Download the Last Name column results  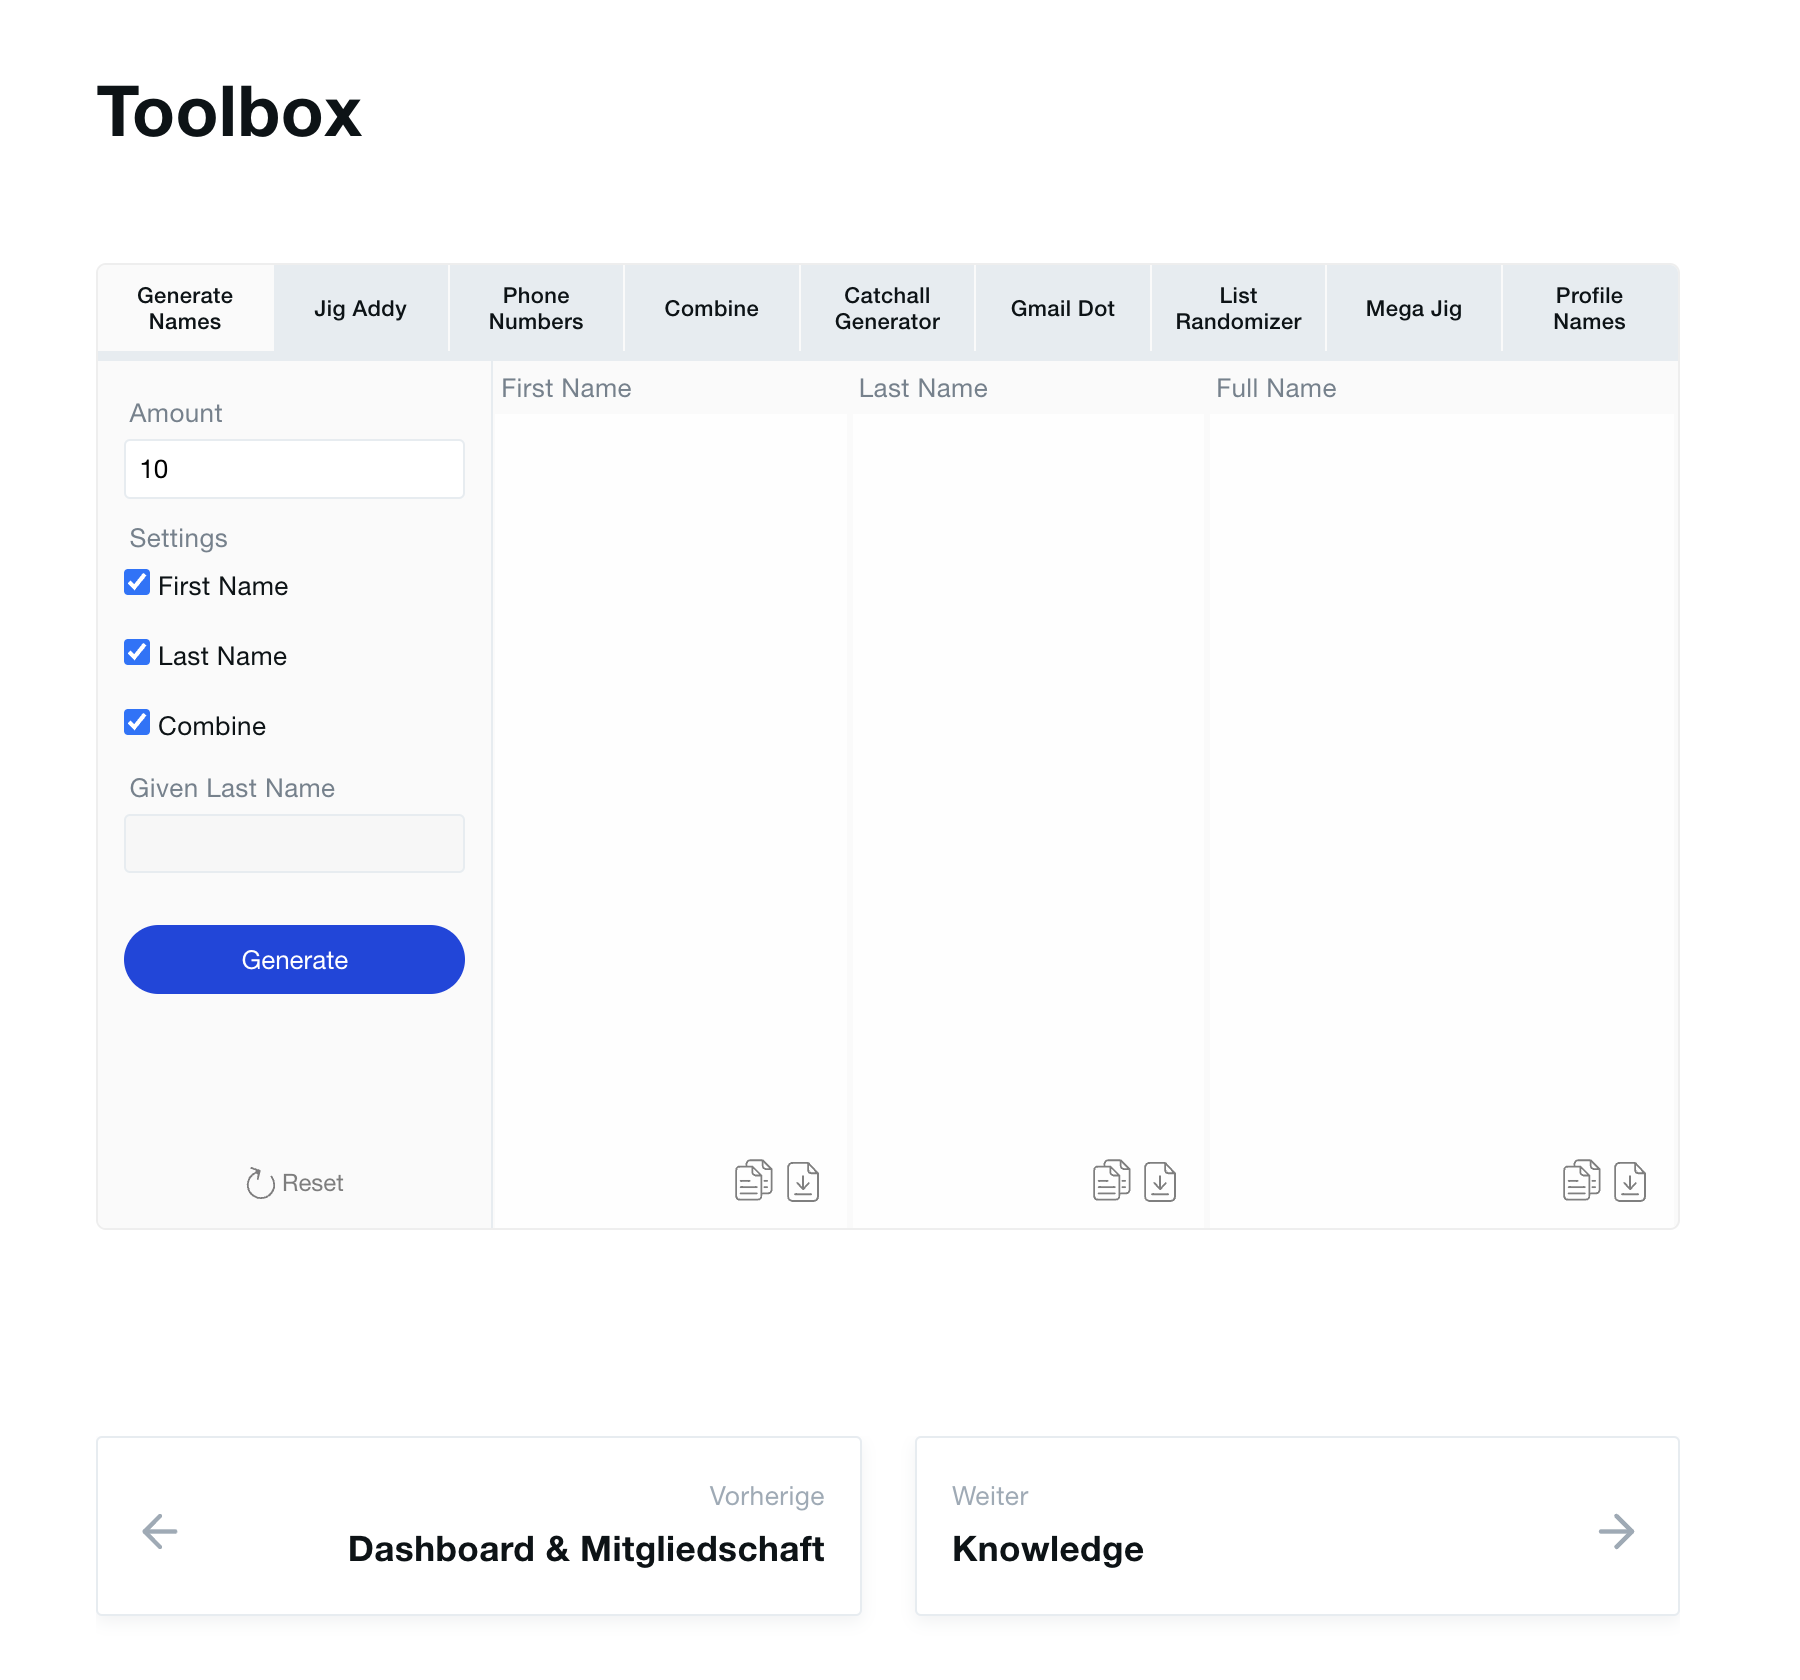[1159, 1180]
